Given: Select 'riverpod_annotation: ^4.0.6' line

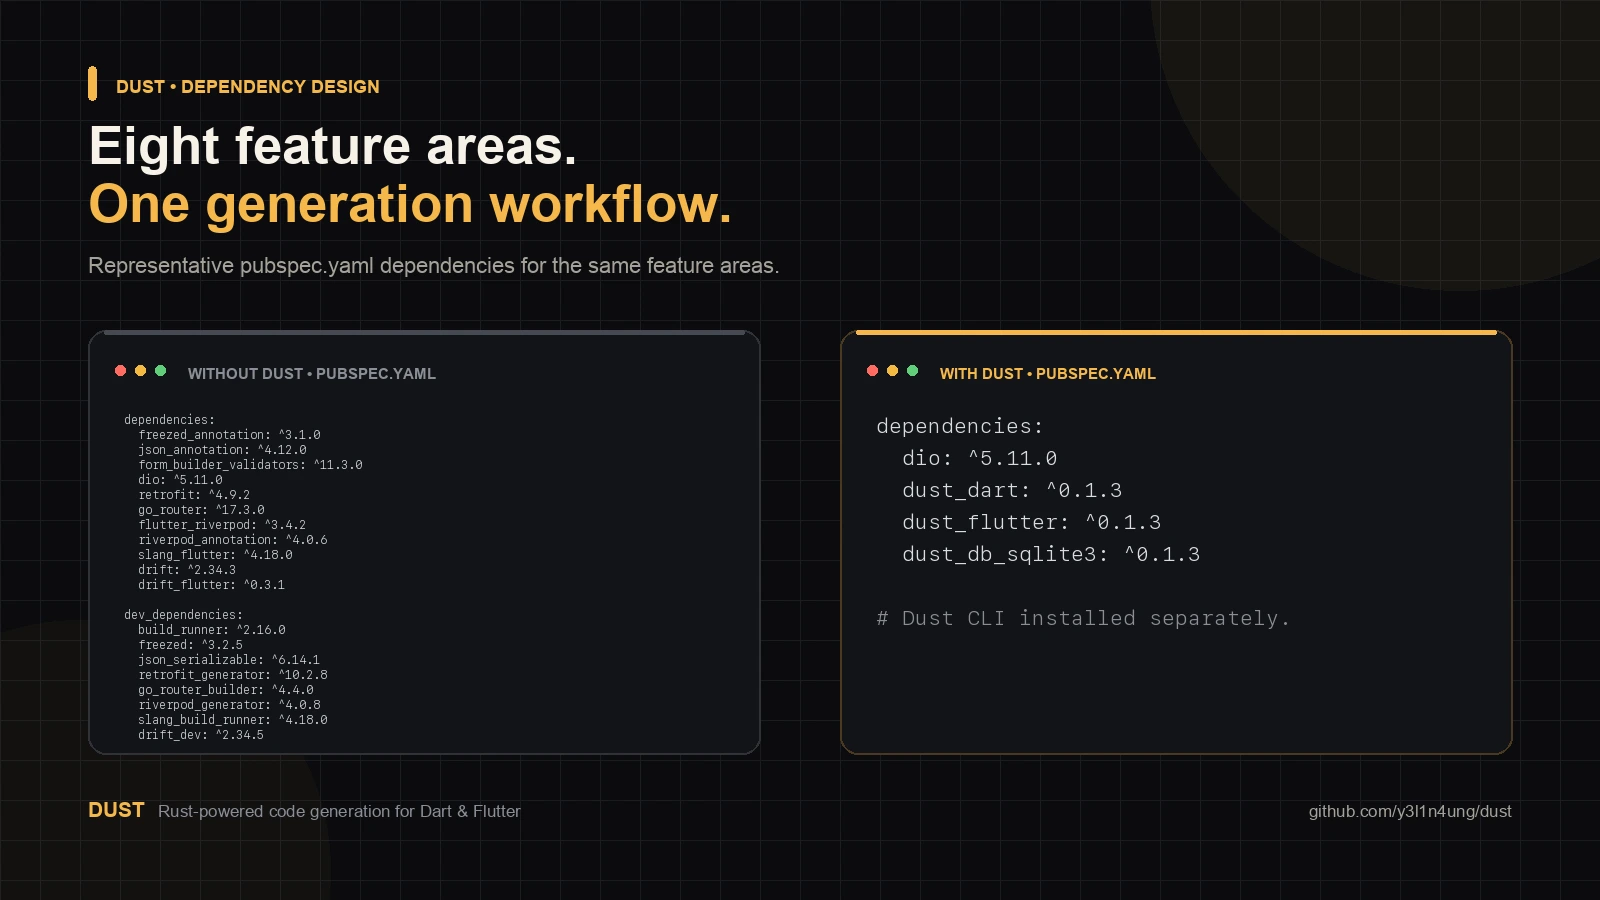Looking at the screenshot, I should click(233, 540).
